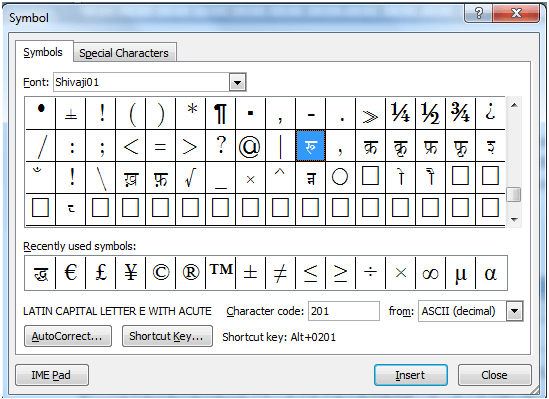
Task: Pick recently used alpha symbol
Action: coord(491,273)
